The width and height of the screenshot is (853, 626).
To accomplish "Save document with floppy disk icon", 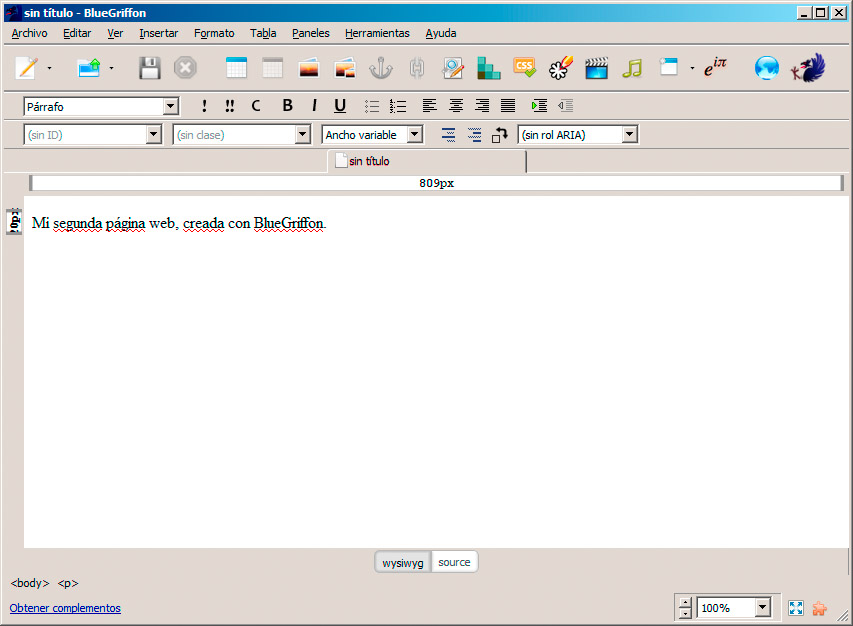I will click(149, 68).
